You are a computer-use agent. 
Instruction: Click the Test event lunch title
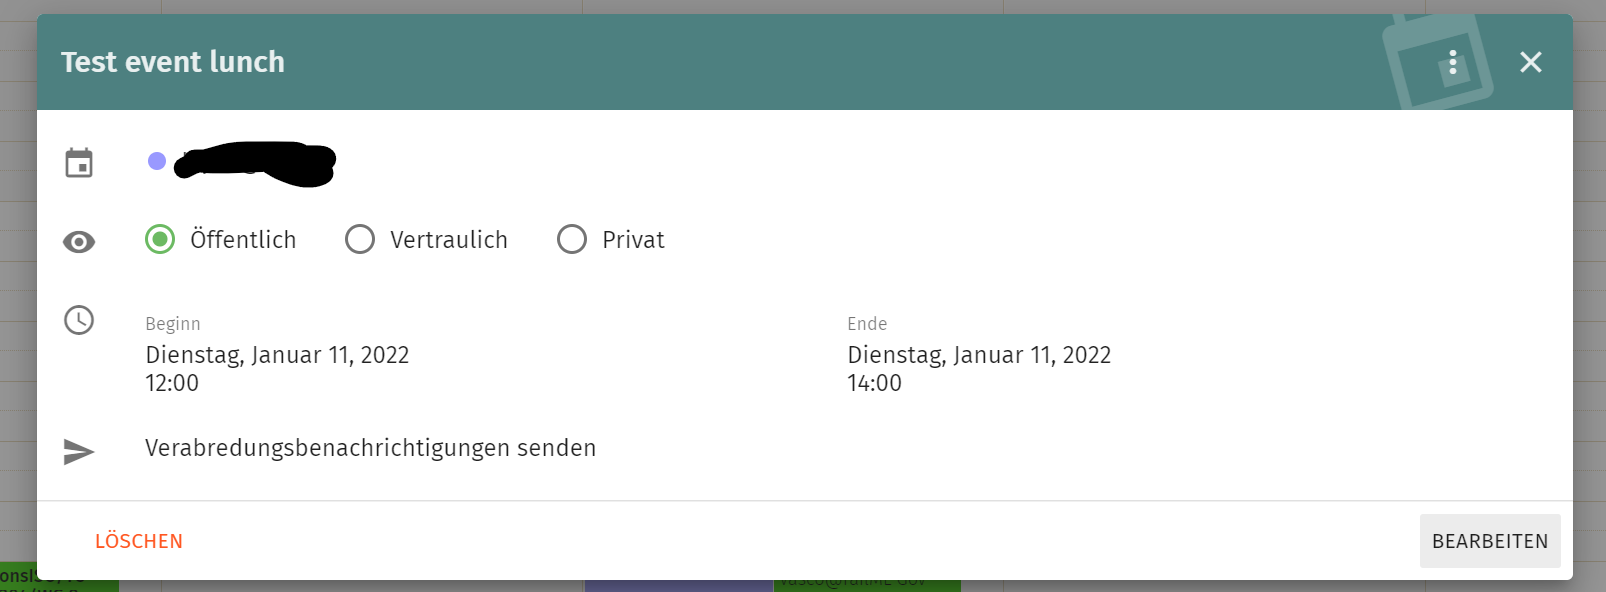(173, 62)
